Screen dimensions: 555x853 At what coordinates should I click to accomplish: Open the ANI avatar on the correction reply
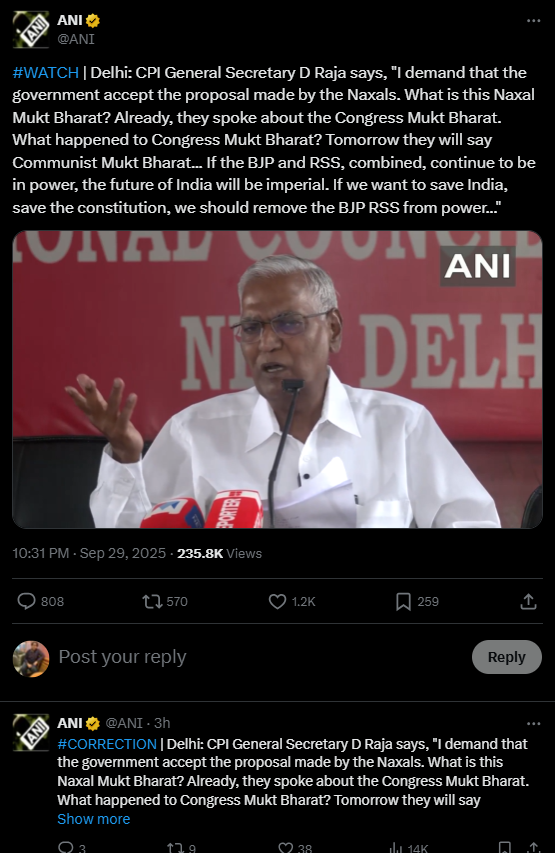pyautogui.click(x=31, y=733)
